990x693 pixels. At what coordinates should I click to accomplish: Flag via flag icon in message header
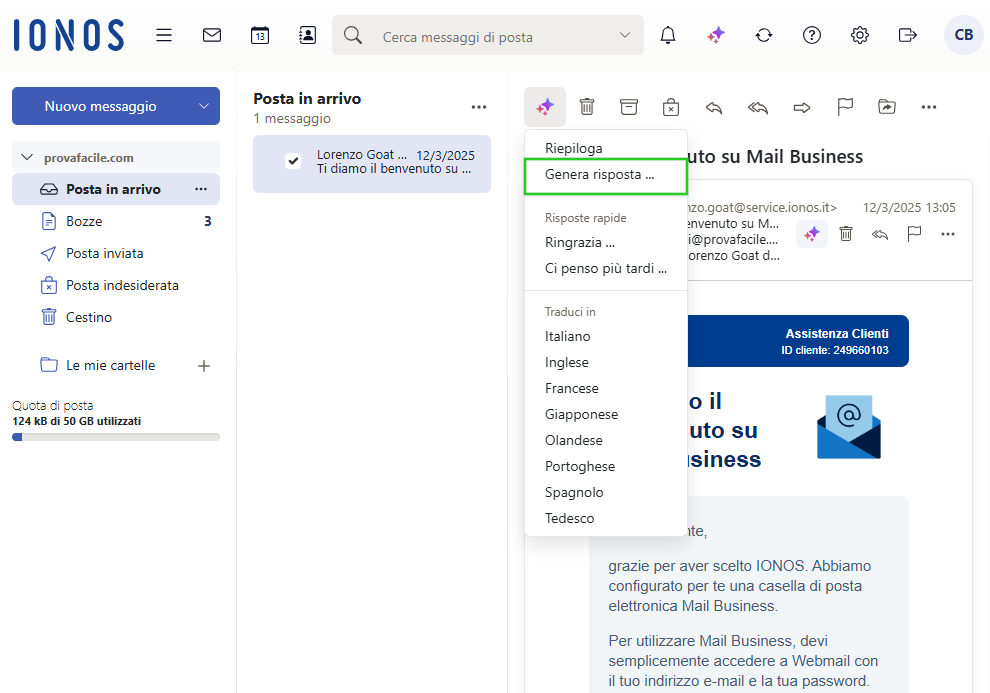914,234
